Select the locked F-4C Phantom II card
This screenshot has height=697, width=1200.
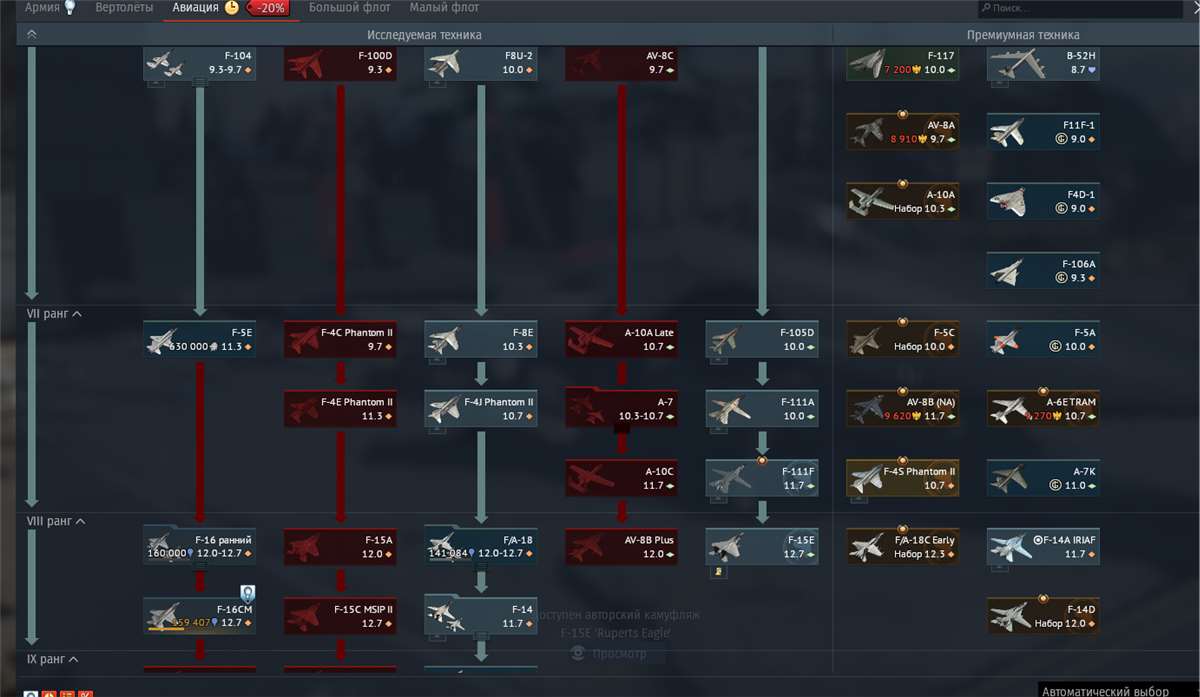pyautogui.click(x=340, y=339)
